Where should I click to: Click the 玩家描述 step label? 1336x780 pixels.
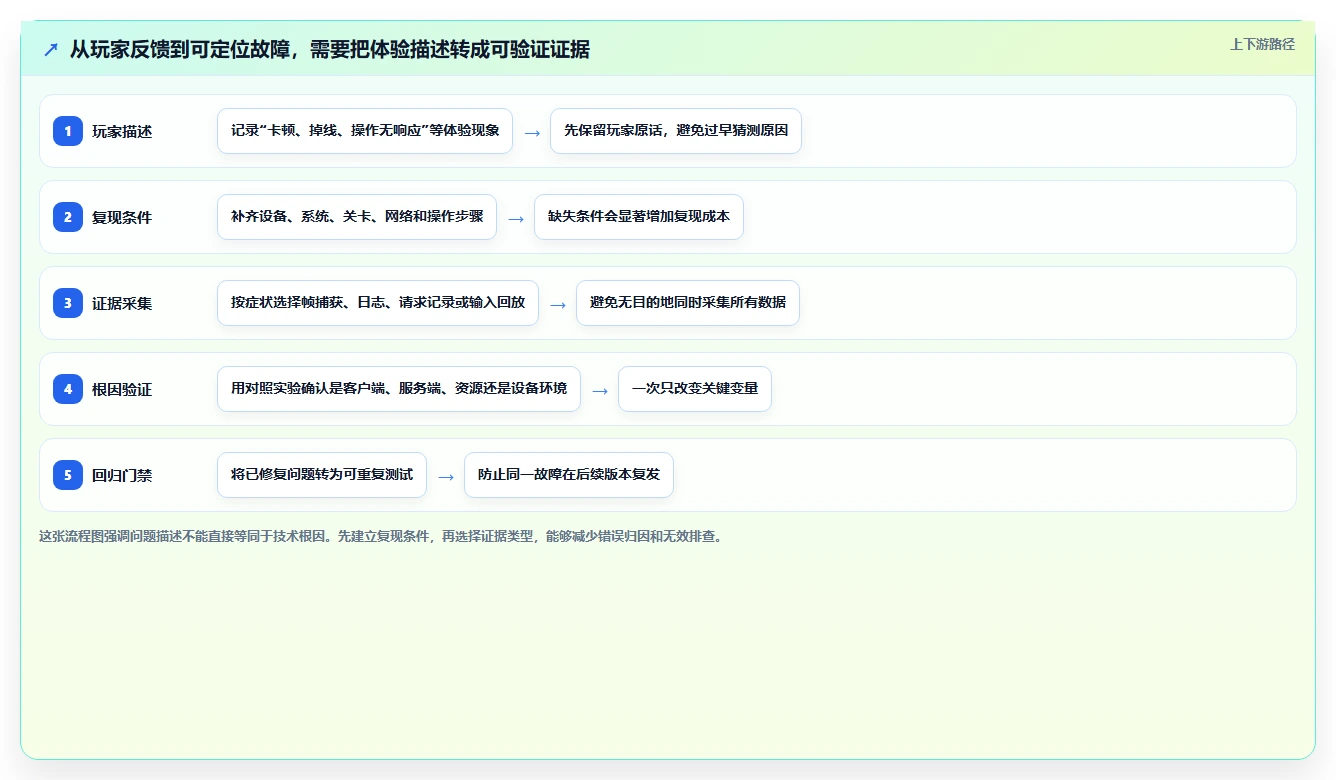click(122, 131)
